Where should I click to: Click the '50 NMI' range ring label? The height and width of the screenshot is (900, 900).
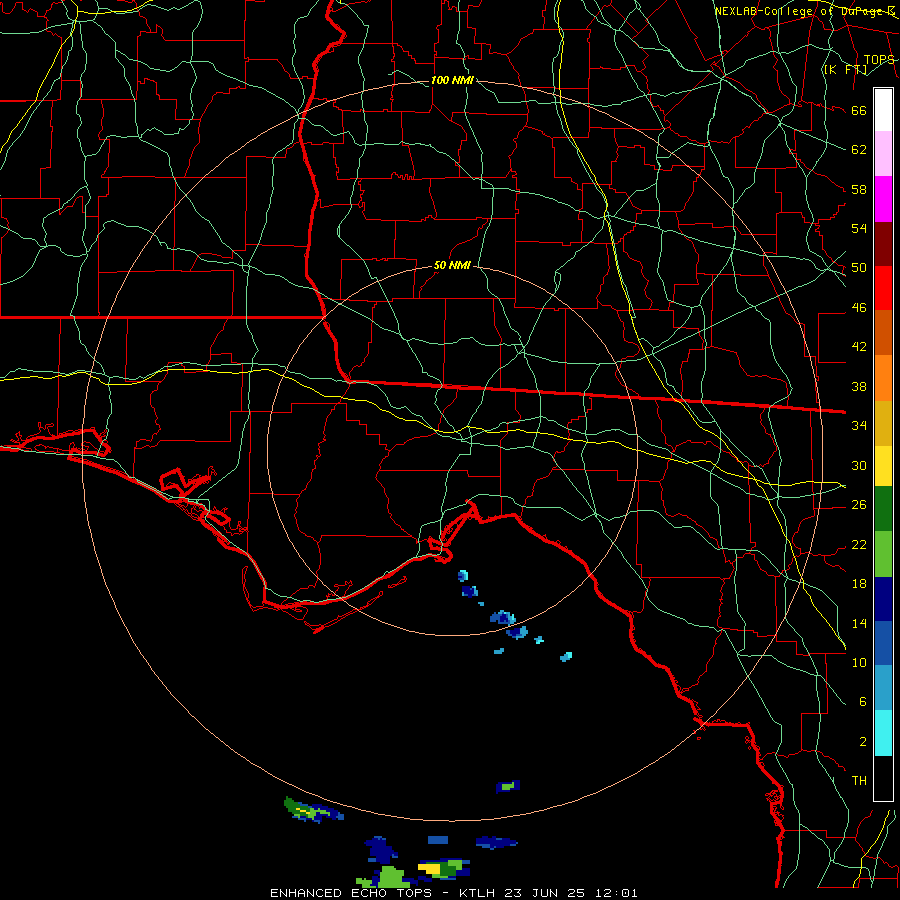point(452,265)
